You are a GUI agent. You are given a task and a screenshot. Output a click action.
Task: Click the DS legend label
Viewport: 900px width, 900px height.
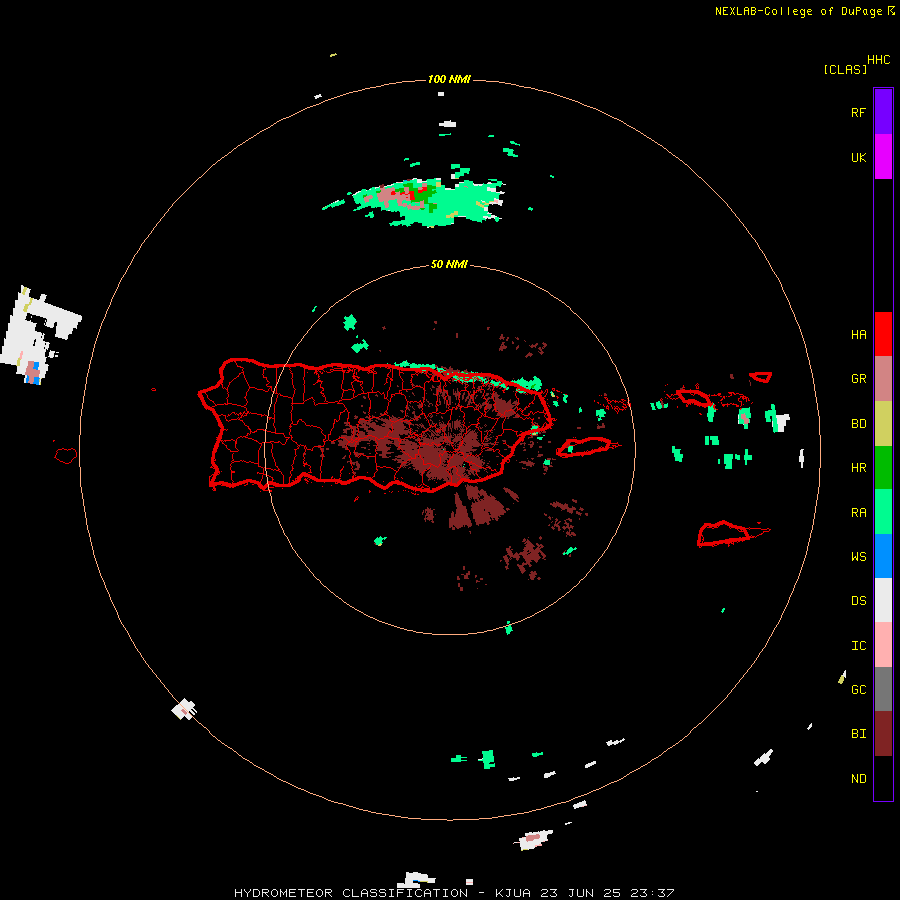[858, 601]
